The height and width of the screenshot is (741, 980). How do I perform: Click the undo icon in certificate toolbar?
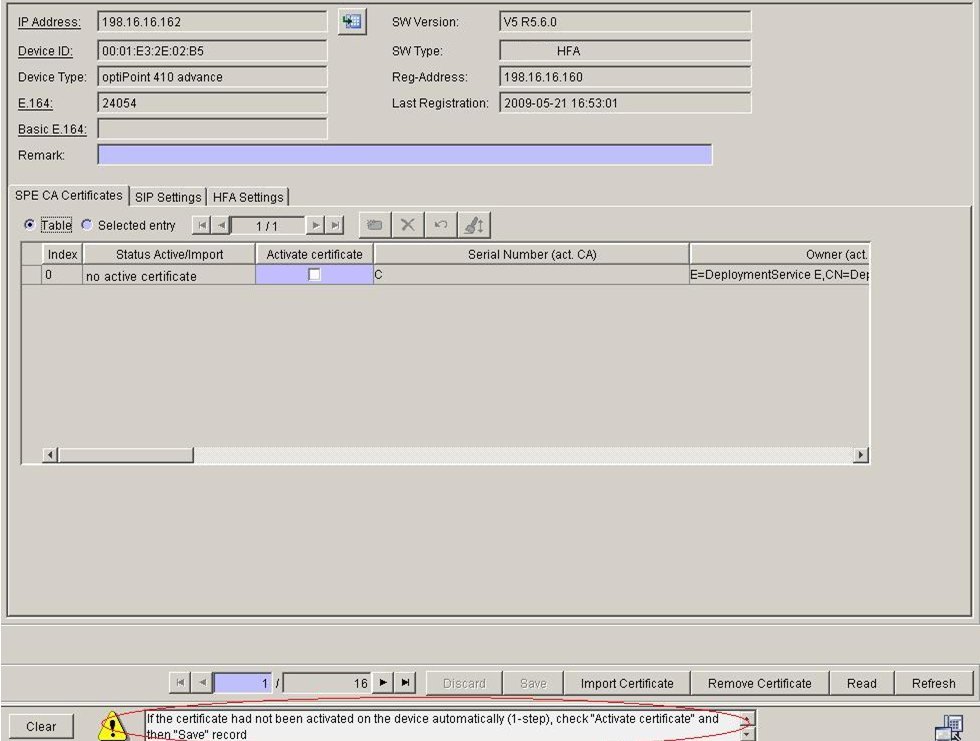pos(441,225)
